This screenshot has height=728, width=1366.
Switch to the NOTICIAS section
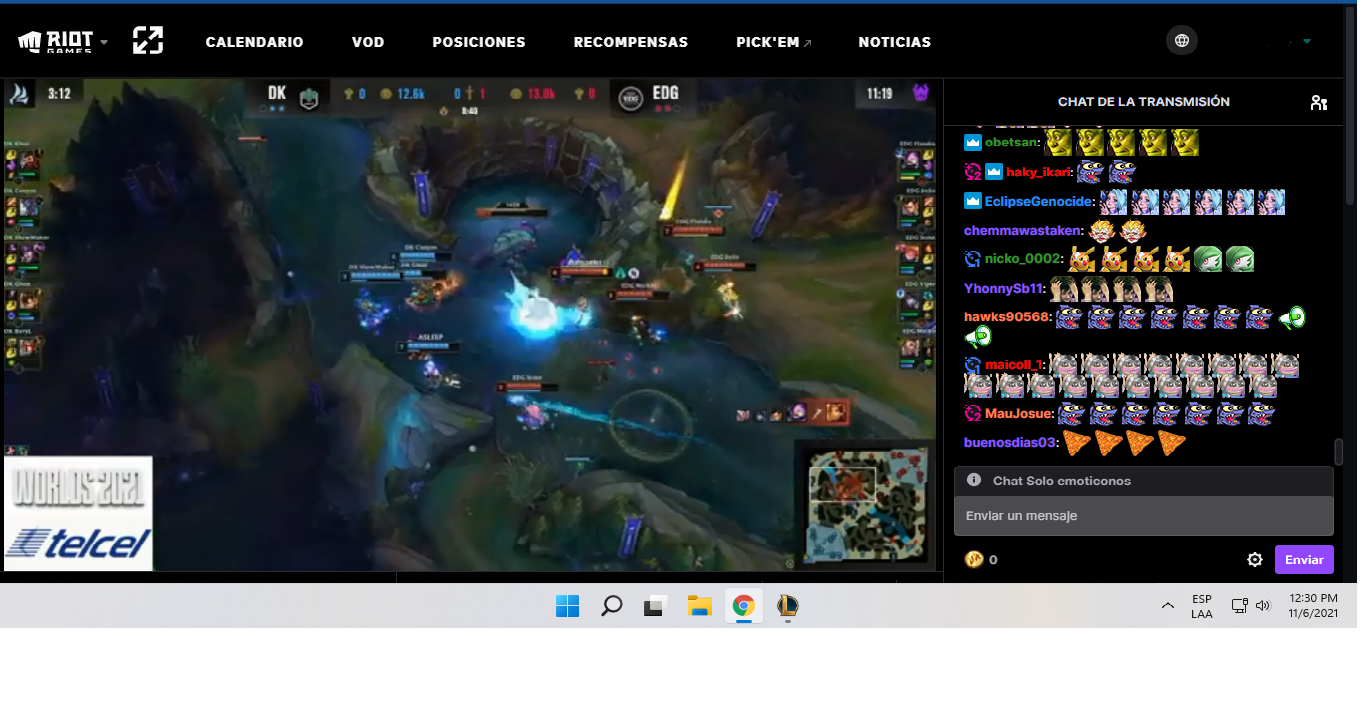click(x=895, y=42)
